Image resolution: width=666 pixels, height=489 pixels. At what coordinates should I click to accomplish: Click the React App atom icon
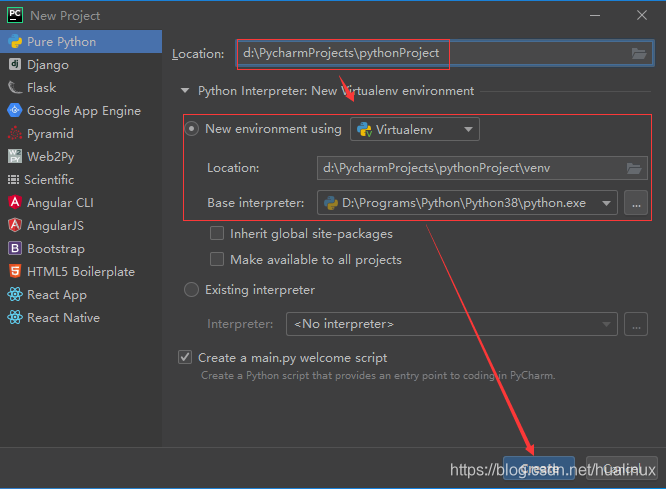(15, 294)
